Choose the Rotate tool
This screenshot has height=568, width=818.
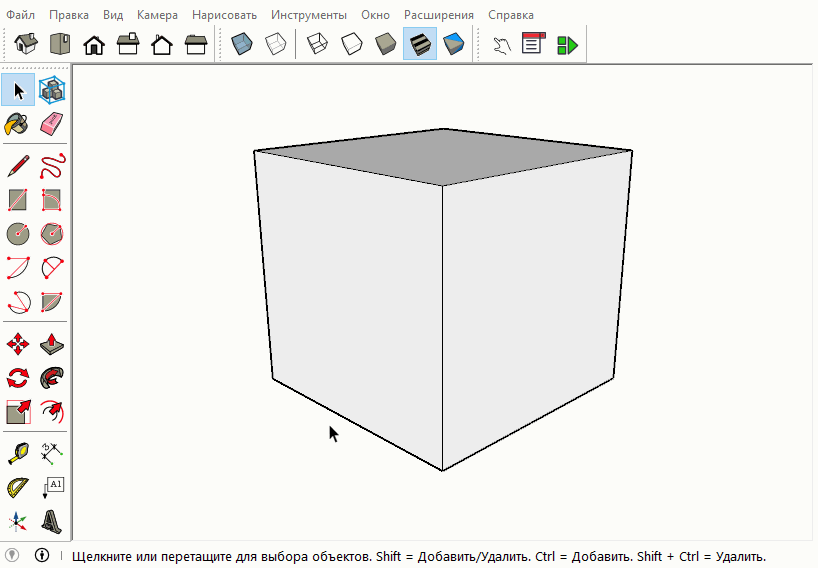[18, 378]
